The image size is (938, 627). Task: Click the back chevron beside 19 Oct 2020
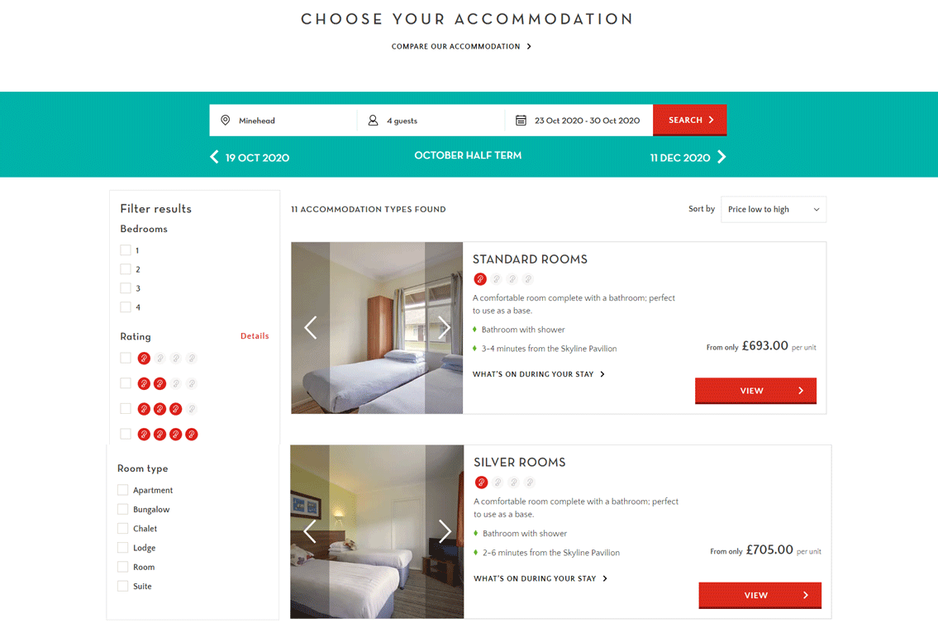tap(214, 157)
